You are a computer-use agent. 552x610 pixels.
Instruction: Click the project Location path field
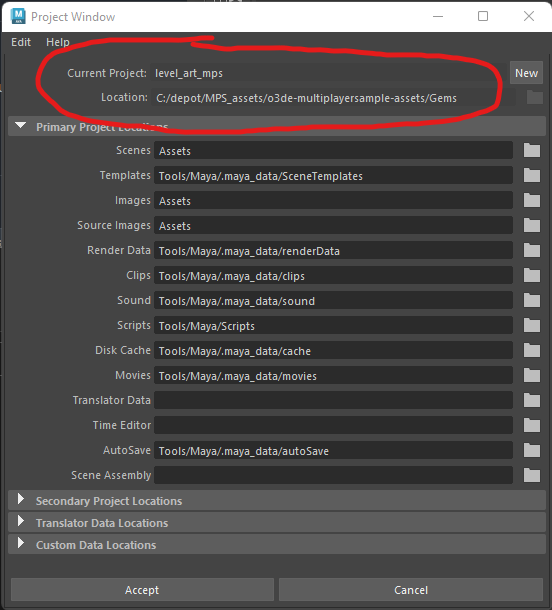click(x=333, y=98)
